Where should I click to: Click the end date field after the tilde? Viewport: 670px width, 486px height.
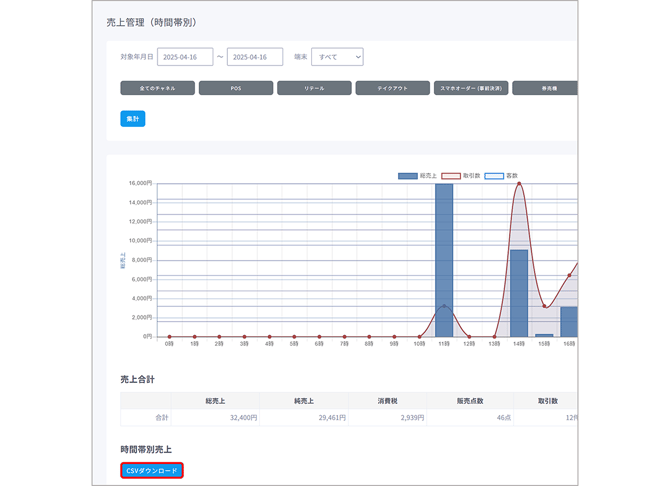(x=255, y=57)
